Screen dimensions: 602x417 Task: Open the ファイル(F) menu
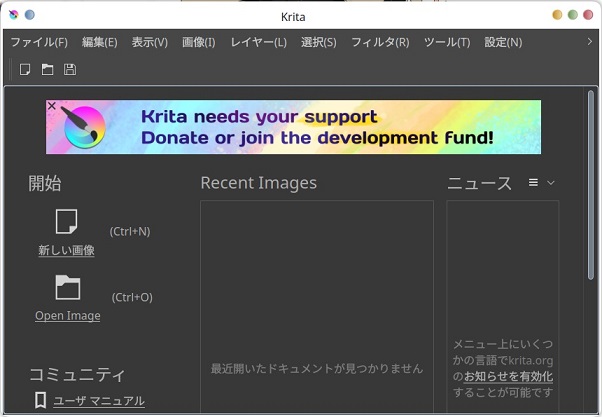click(39, 42)
